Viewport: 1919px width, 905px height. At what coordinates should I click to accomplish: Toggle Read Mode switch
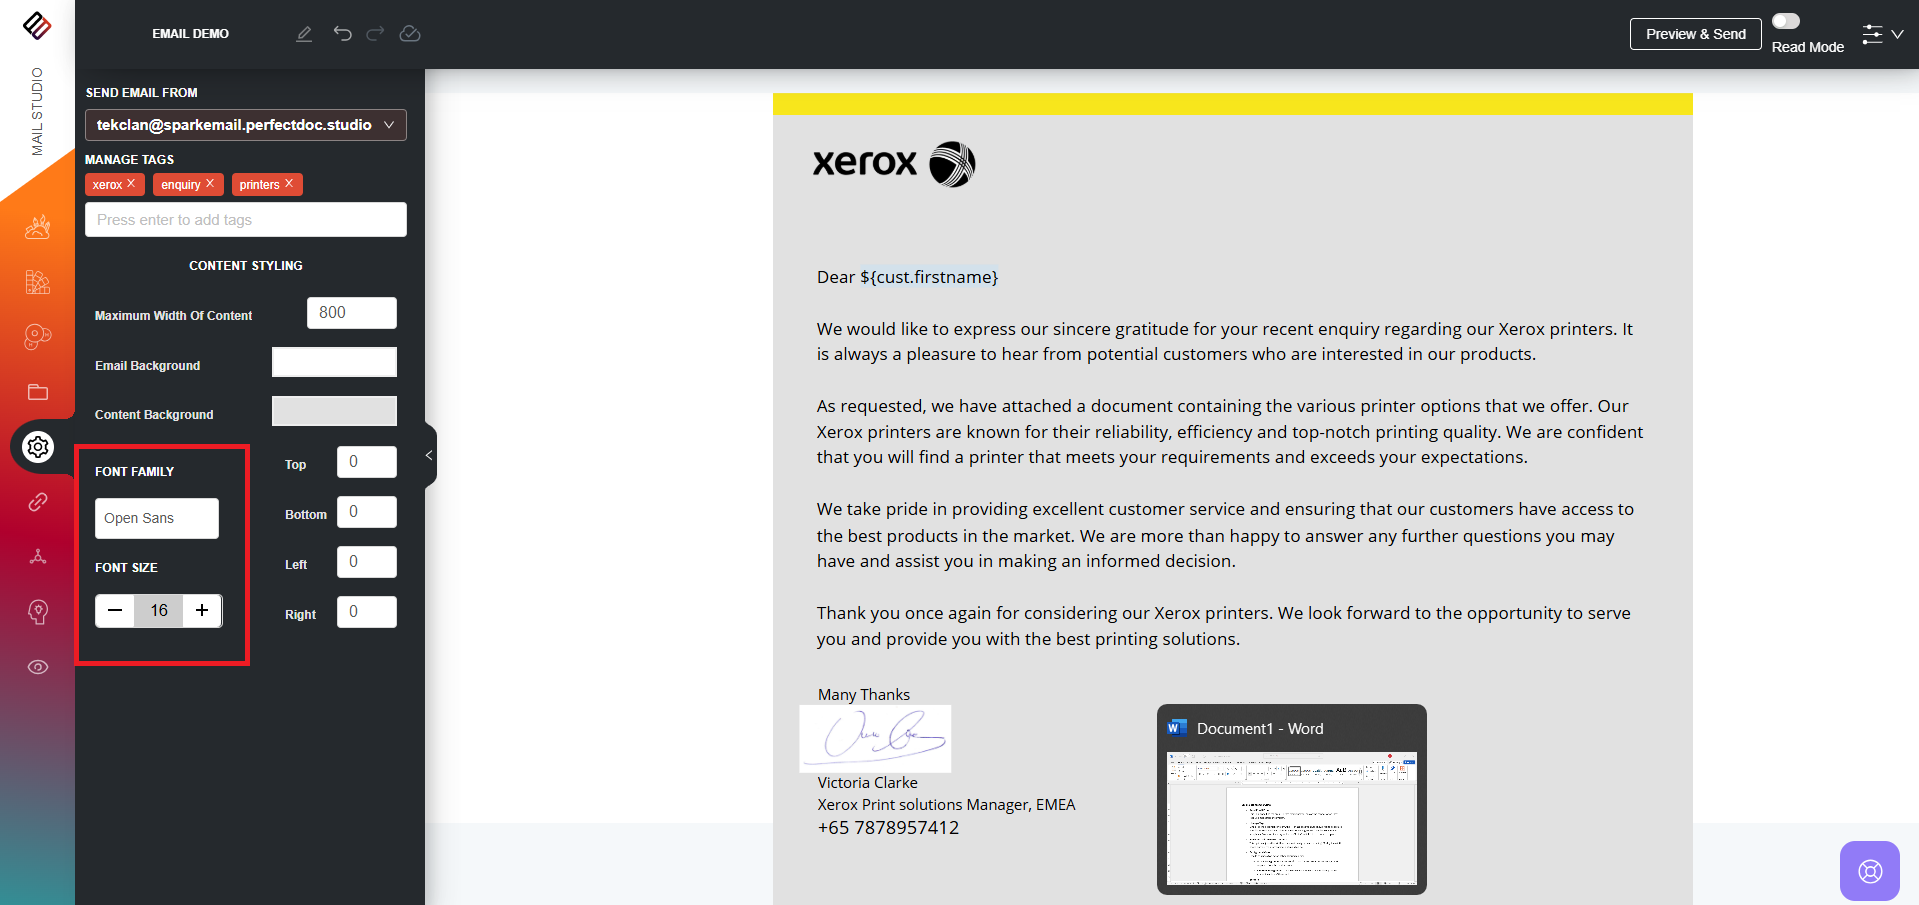coord(1785,22)
